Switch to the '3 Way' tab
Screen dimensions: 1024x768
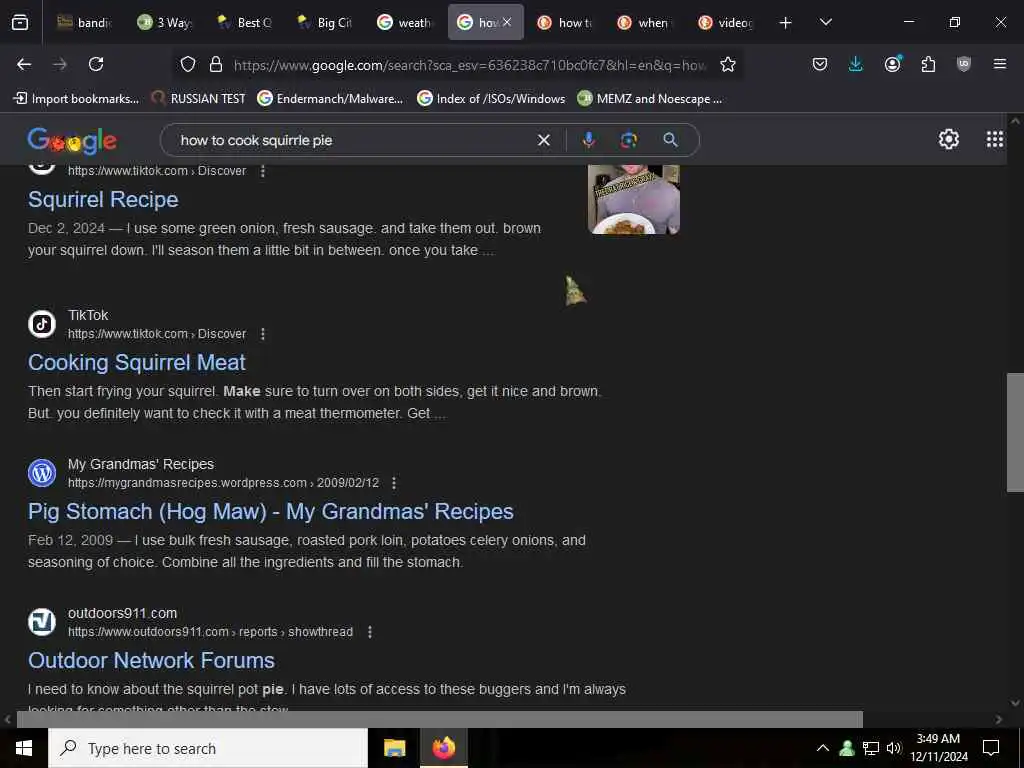165,22
